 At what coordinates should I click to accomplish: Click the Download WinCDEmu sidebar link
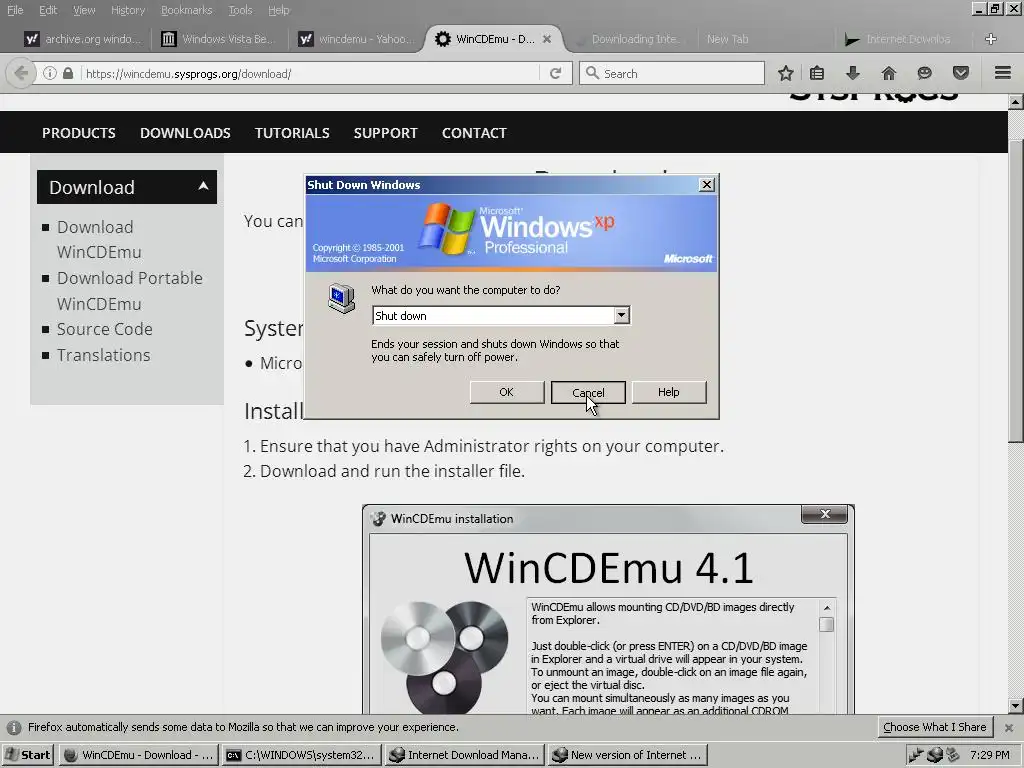pyautogui.click(x=98, y=239)
